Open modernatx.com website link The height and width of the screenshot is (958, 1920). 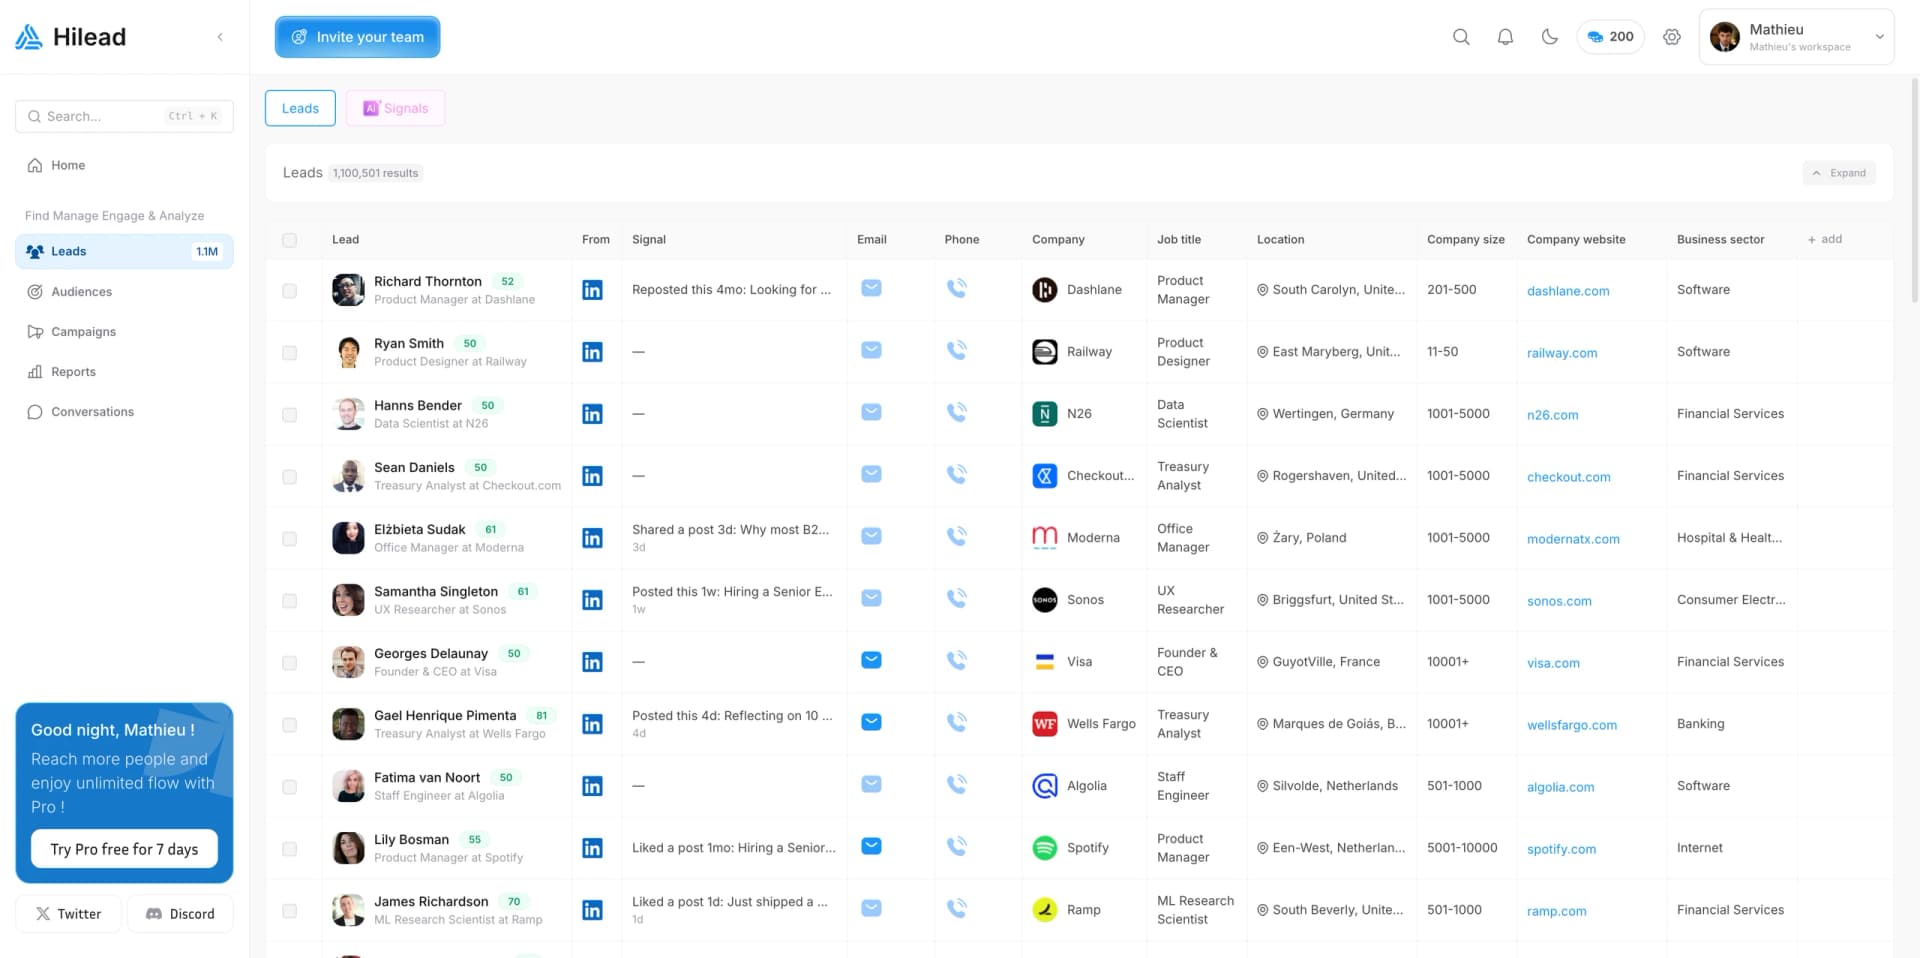coord(1573,539)
